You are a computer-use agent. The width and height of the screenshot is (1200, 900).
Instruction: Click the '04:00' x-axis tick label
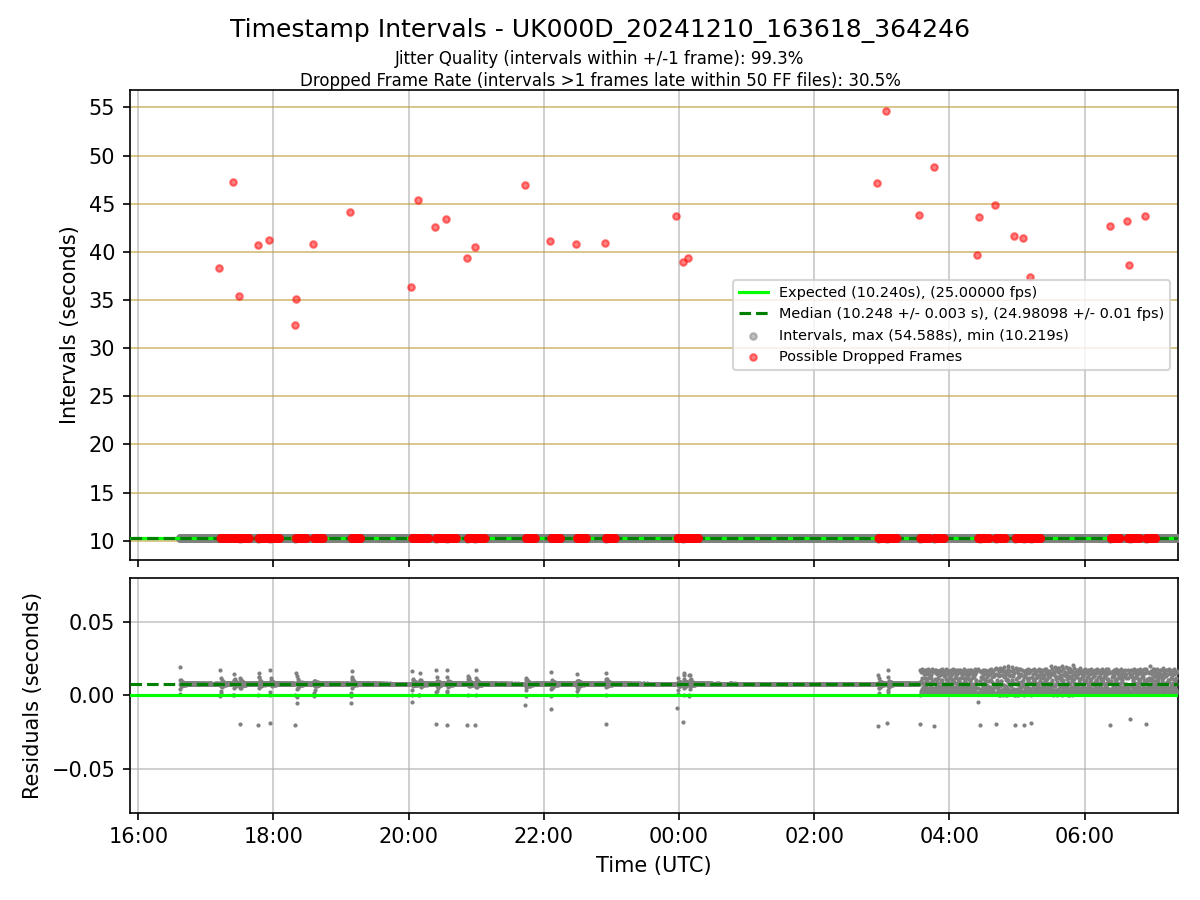[949, 834]
